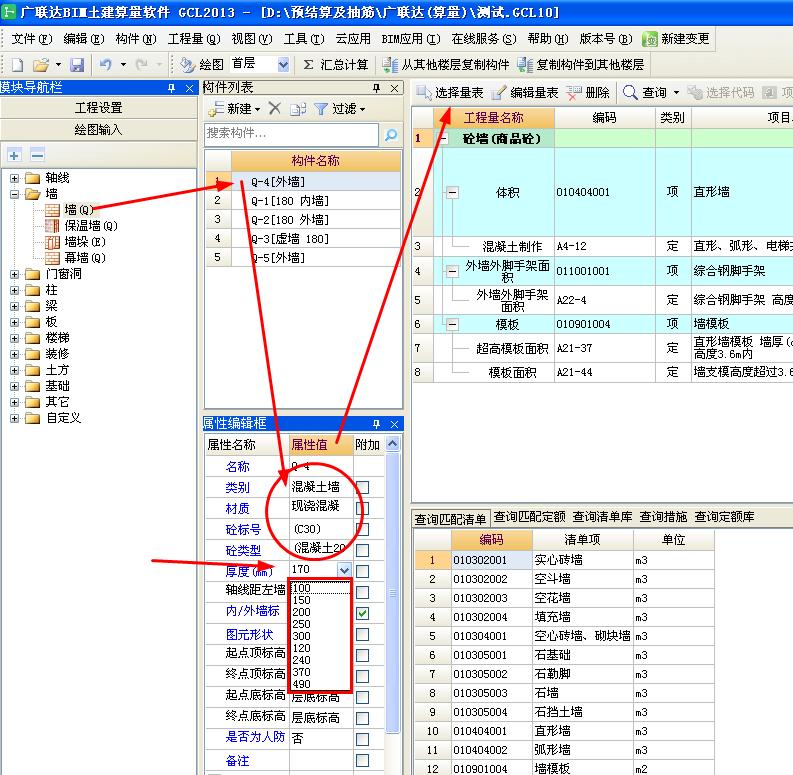Toggle the 类别 附加 checkbox
The width and height of the screenshot is (793, 775).
[x=363, y=488]
